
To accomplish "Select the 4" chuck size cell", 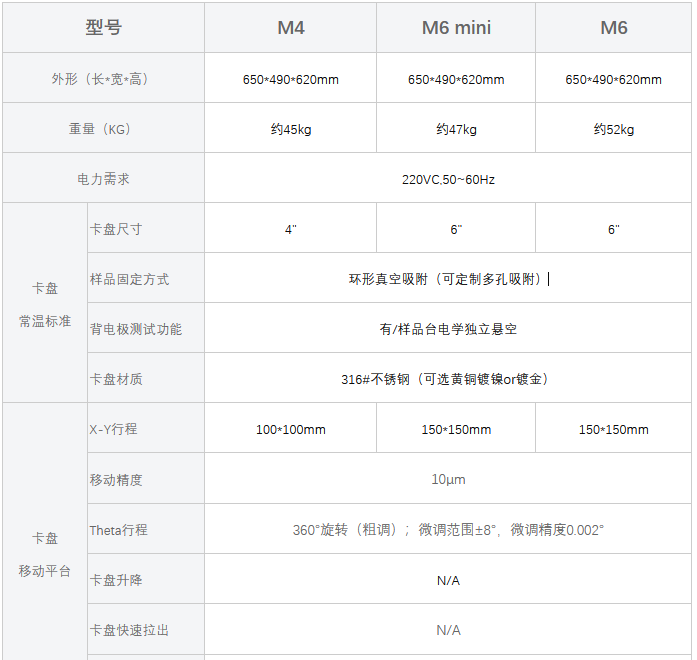I will [290, 229].
